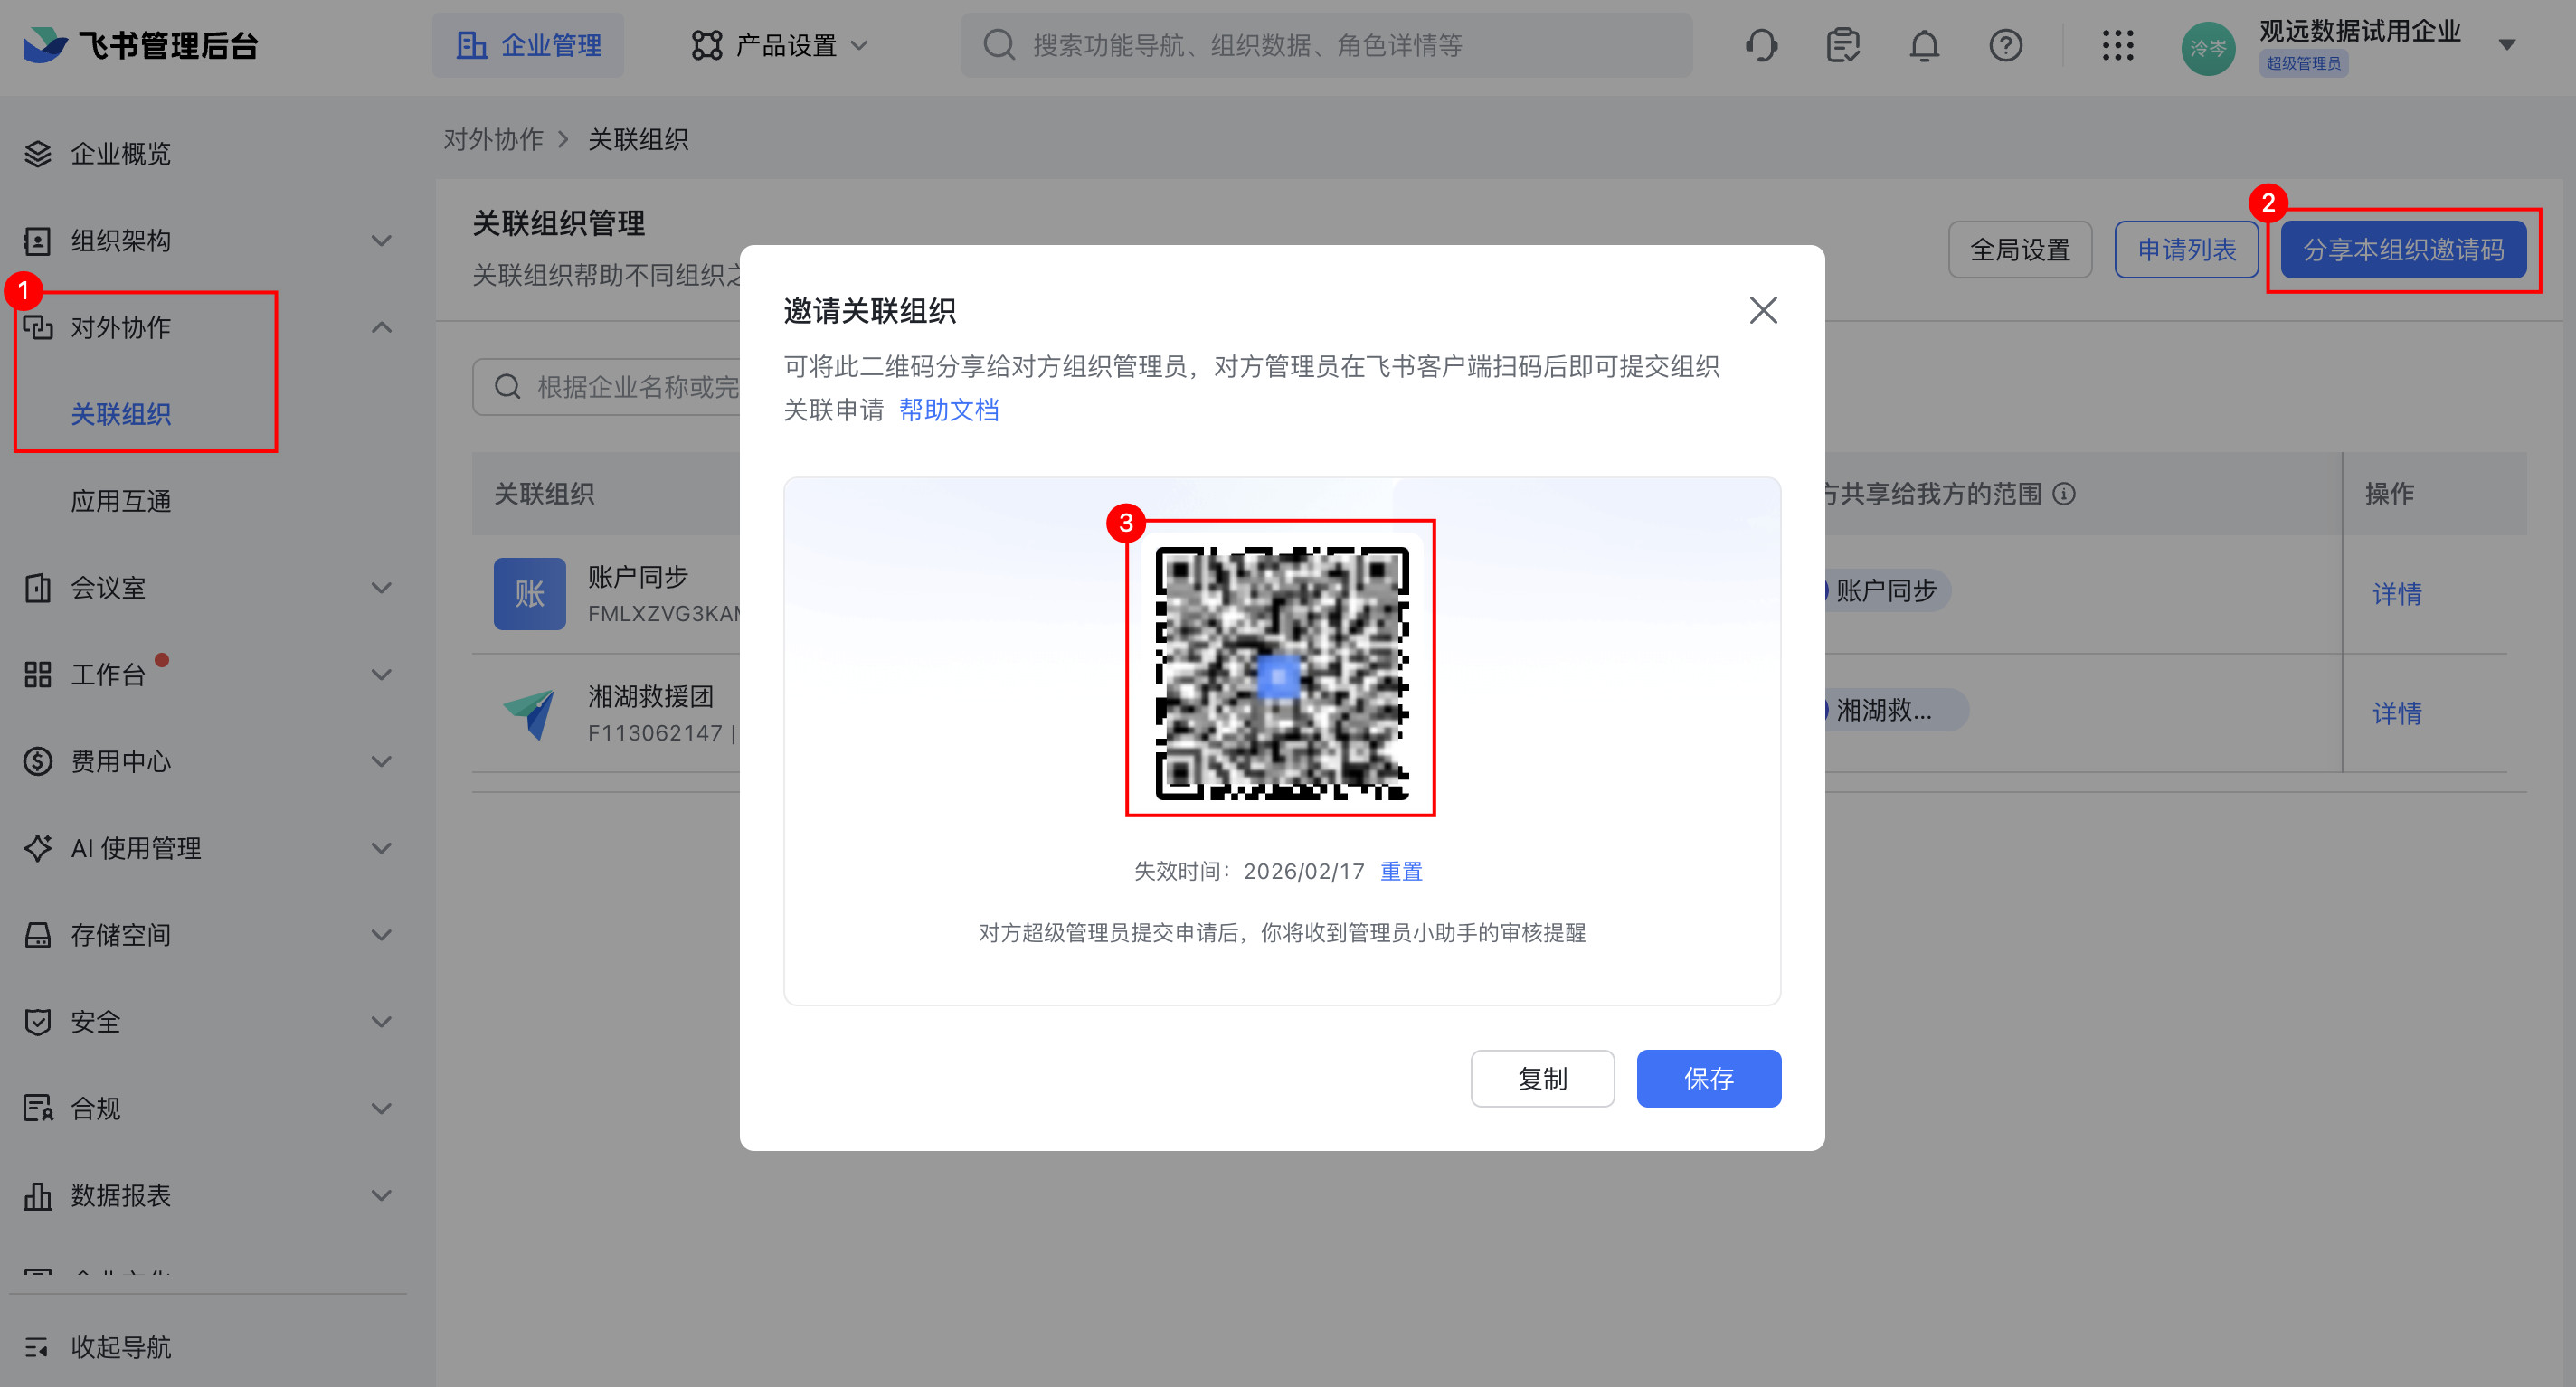Click the info icon beside shared range column
2576x1387 pixels.
click(x=2064, y=494)
